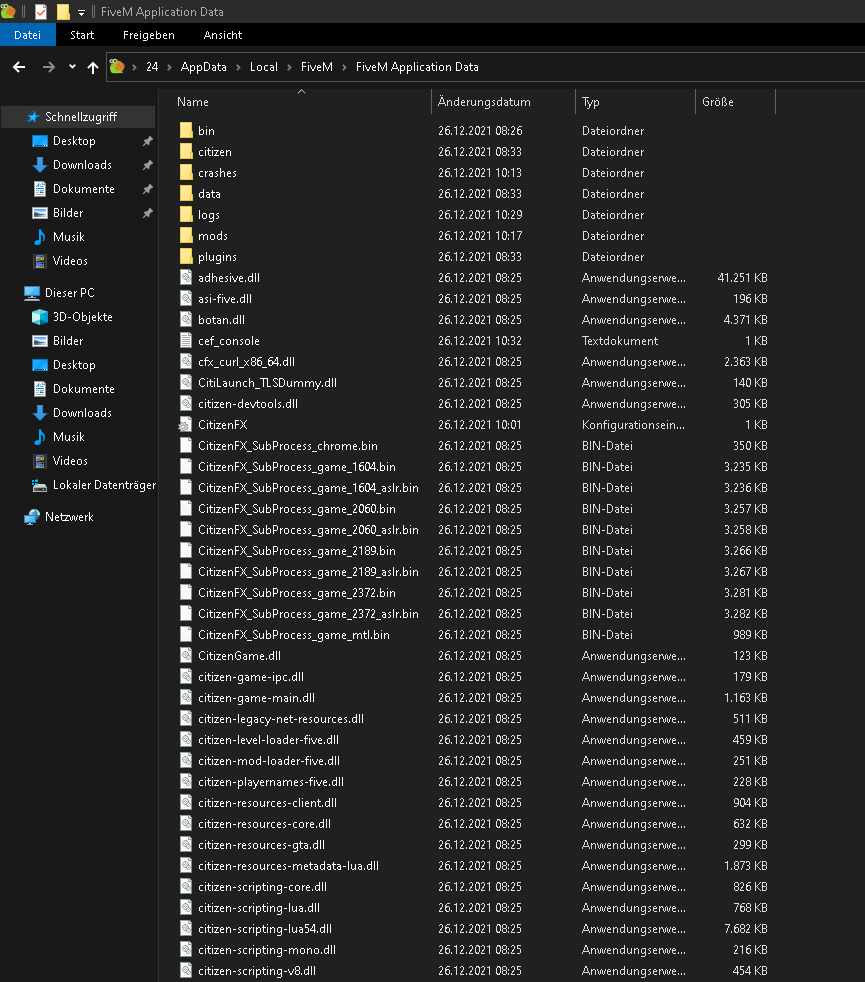Open Properties via the quick access toolbar icon
The image size is (865, 982).
(41, 13)
